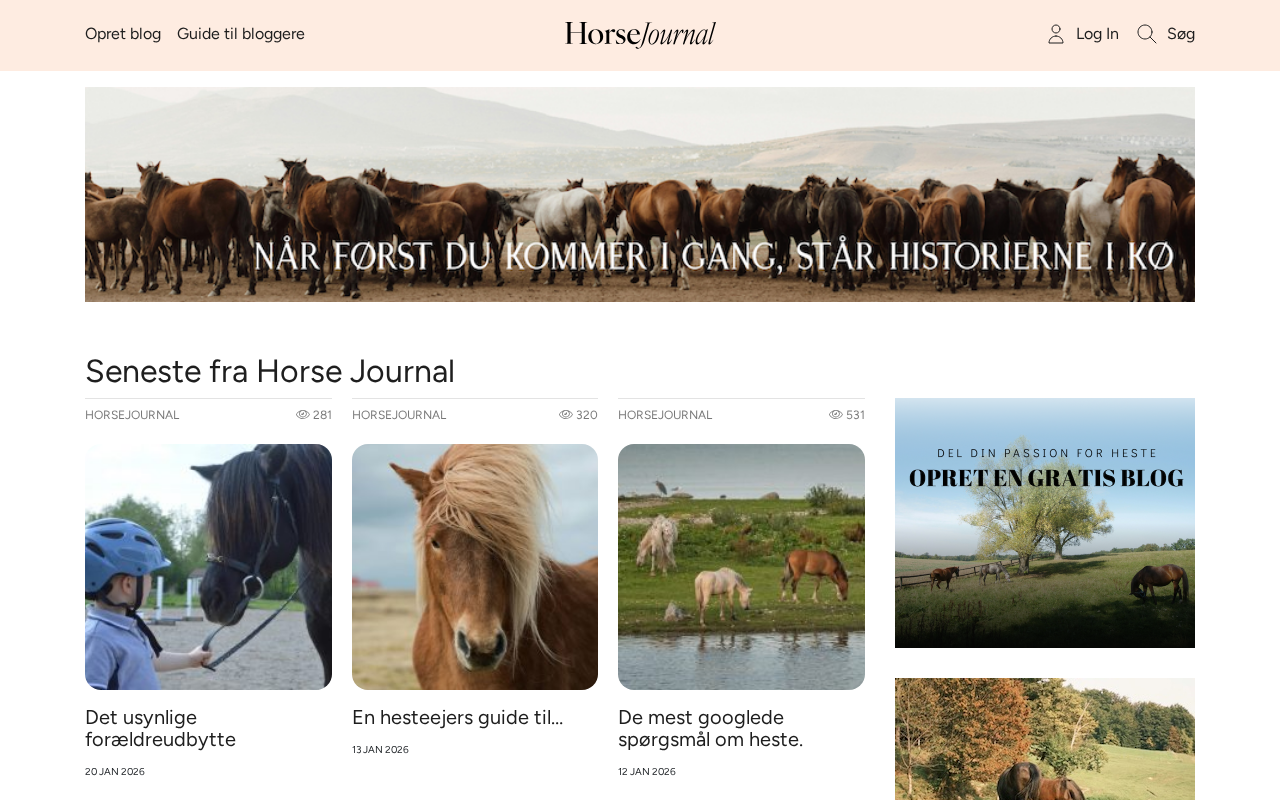Click the Icelandic horse face thumbnail
The width and height of the screenshot is (1280, 800).
coord(475,567)
